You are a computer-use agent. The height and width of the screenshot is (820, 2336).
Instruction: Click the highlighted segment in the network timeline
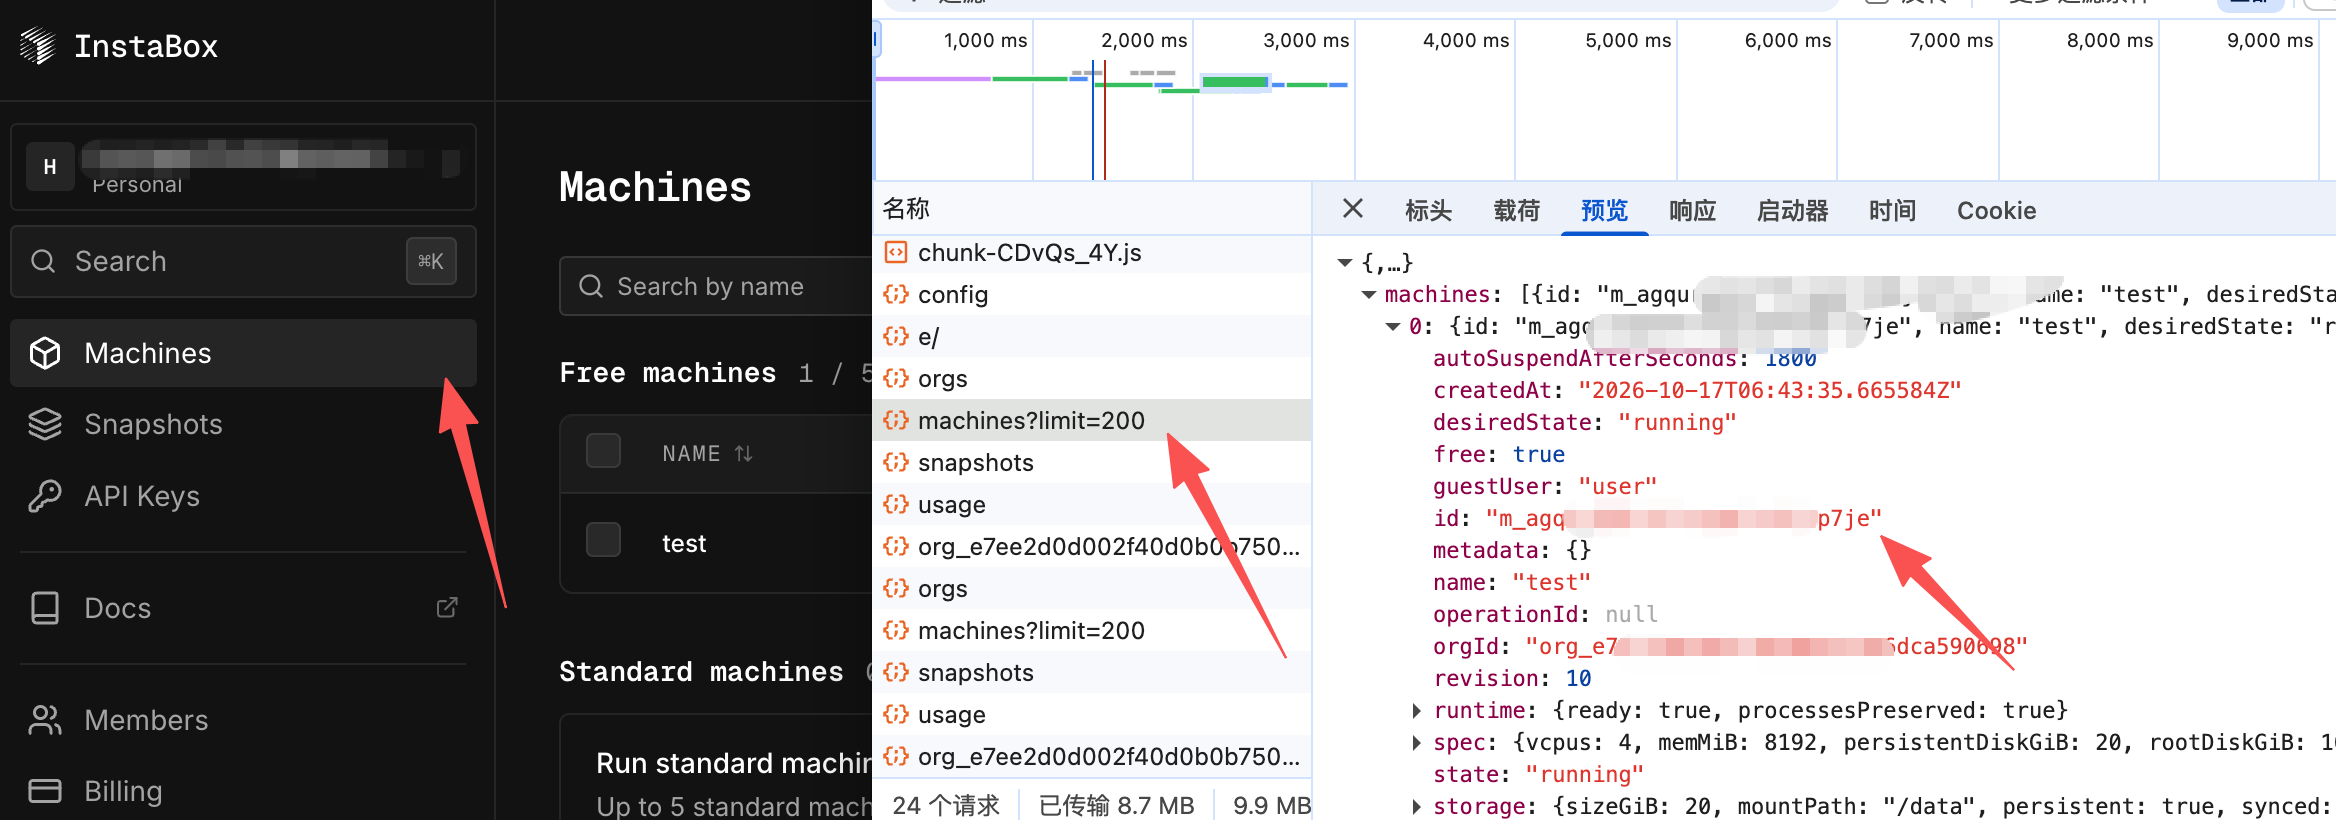point(1235,82)
